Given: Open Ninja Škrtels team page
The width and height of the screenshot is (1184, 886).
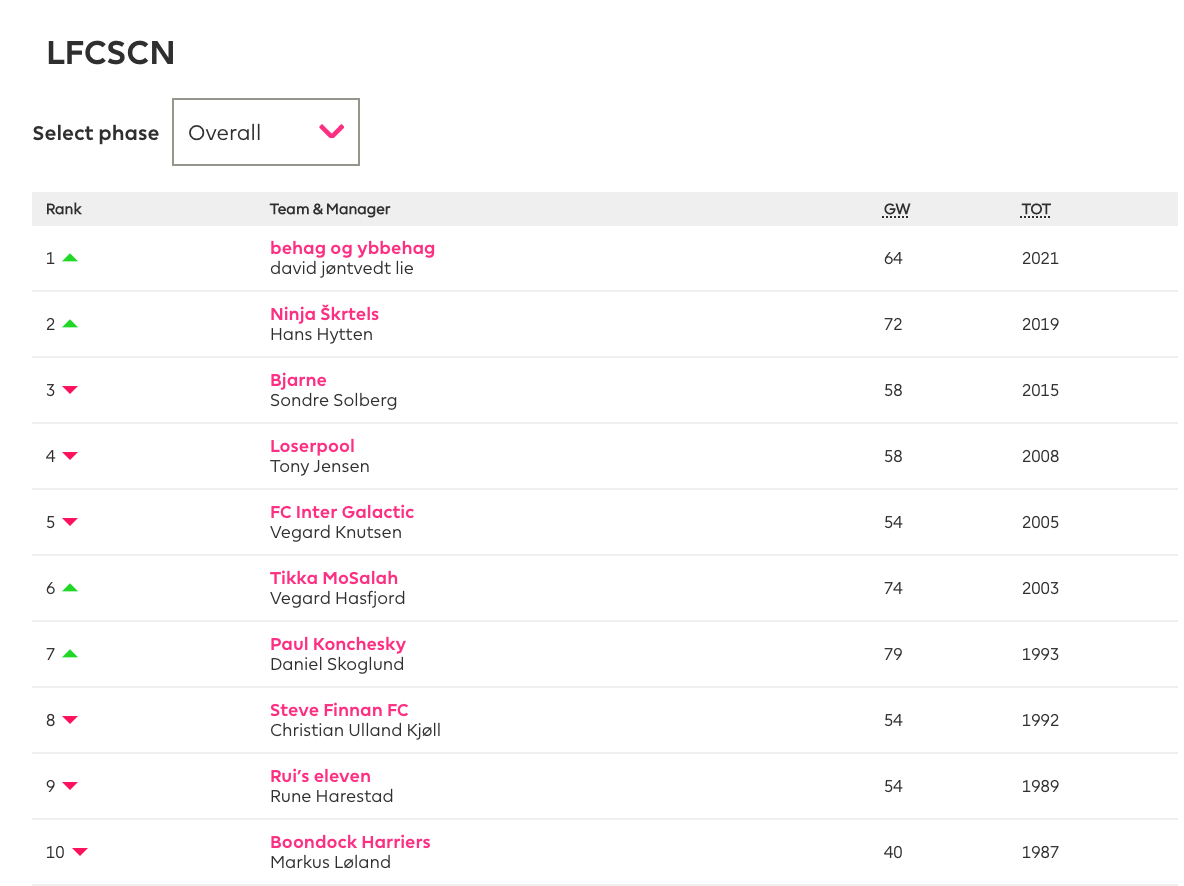Looking at the screenshot, I should coord(324,314).
